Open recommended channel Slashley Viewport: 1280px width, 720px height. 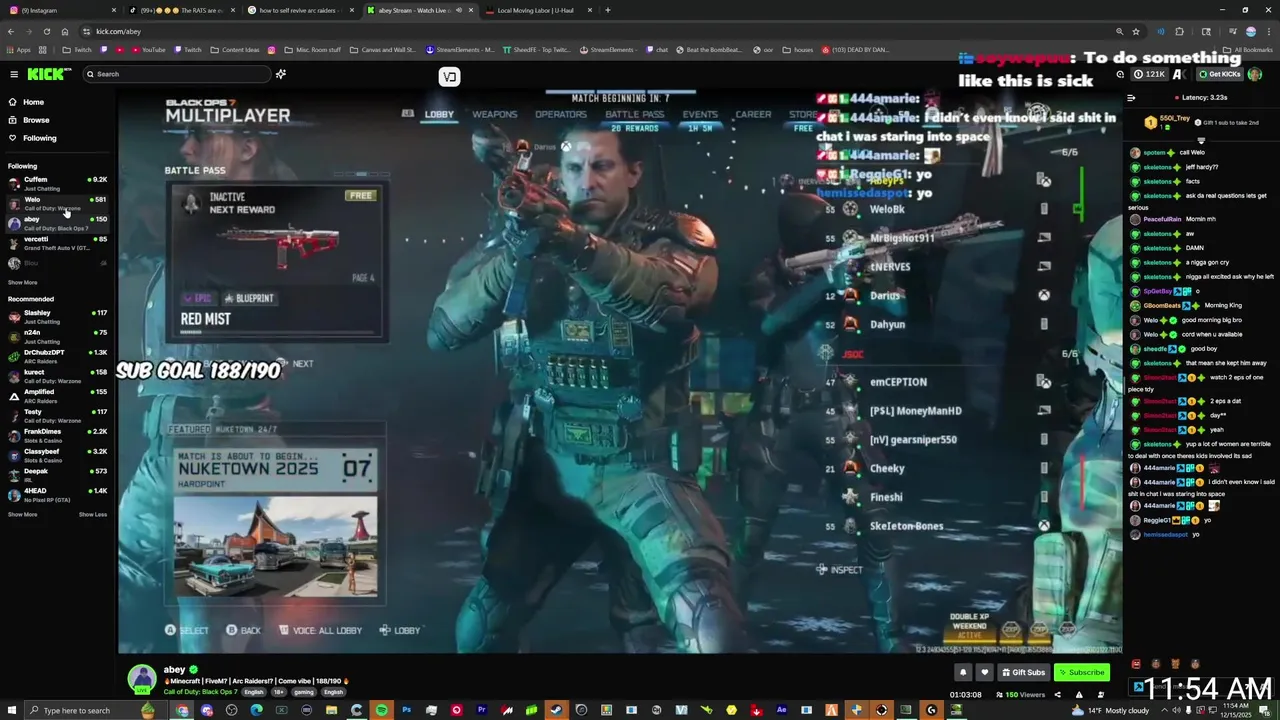pos(57,317)
